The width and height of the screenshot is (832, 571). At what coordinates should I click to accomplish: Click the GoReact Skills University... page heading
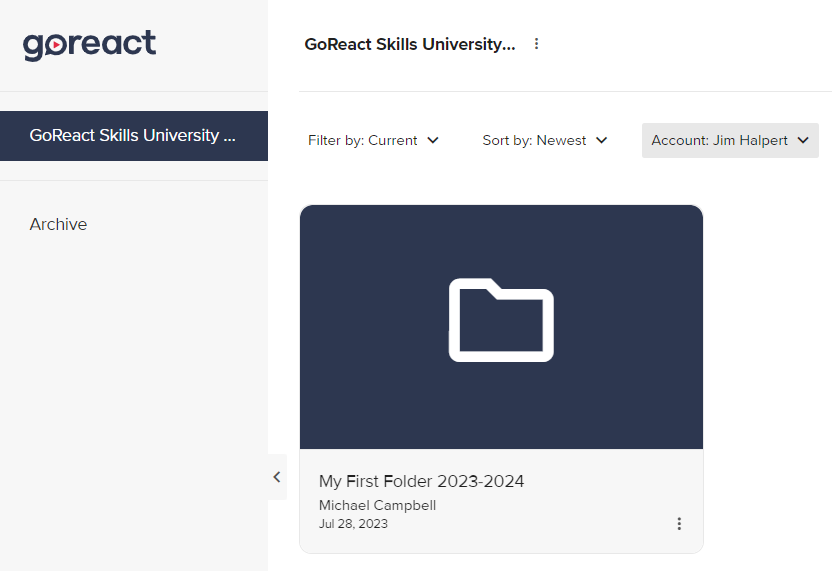point(410,45)
